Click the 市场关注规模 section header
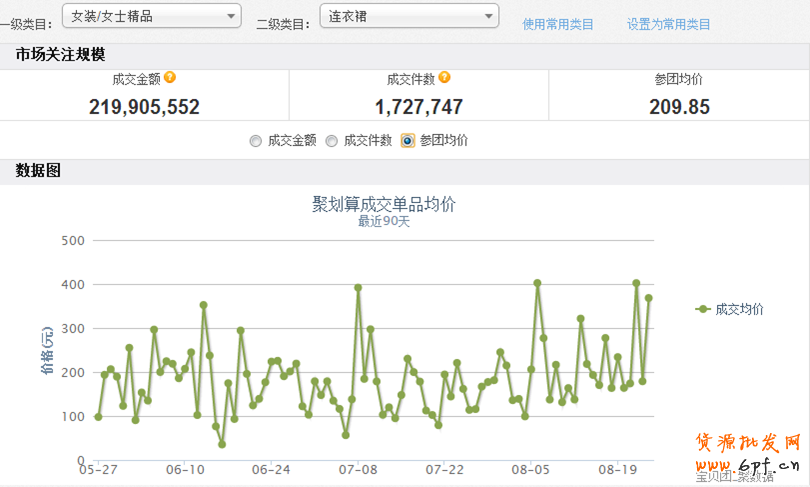Viewport: 810px width, 487px height. click(60, 55)
